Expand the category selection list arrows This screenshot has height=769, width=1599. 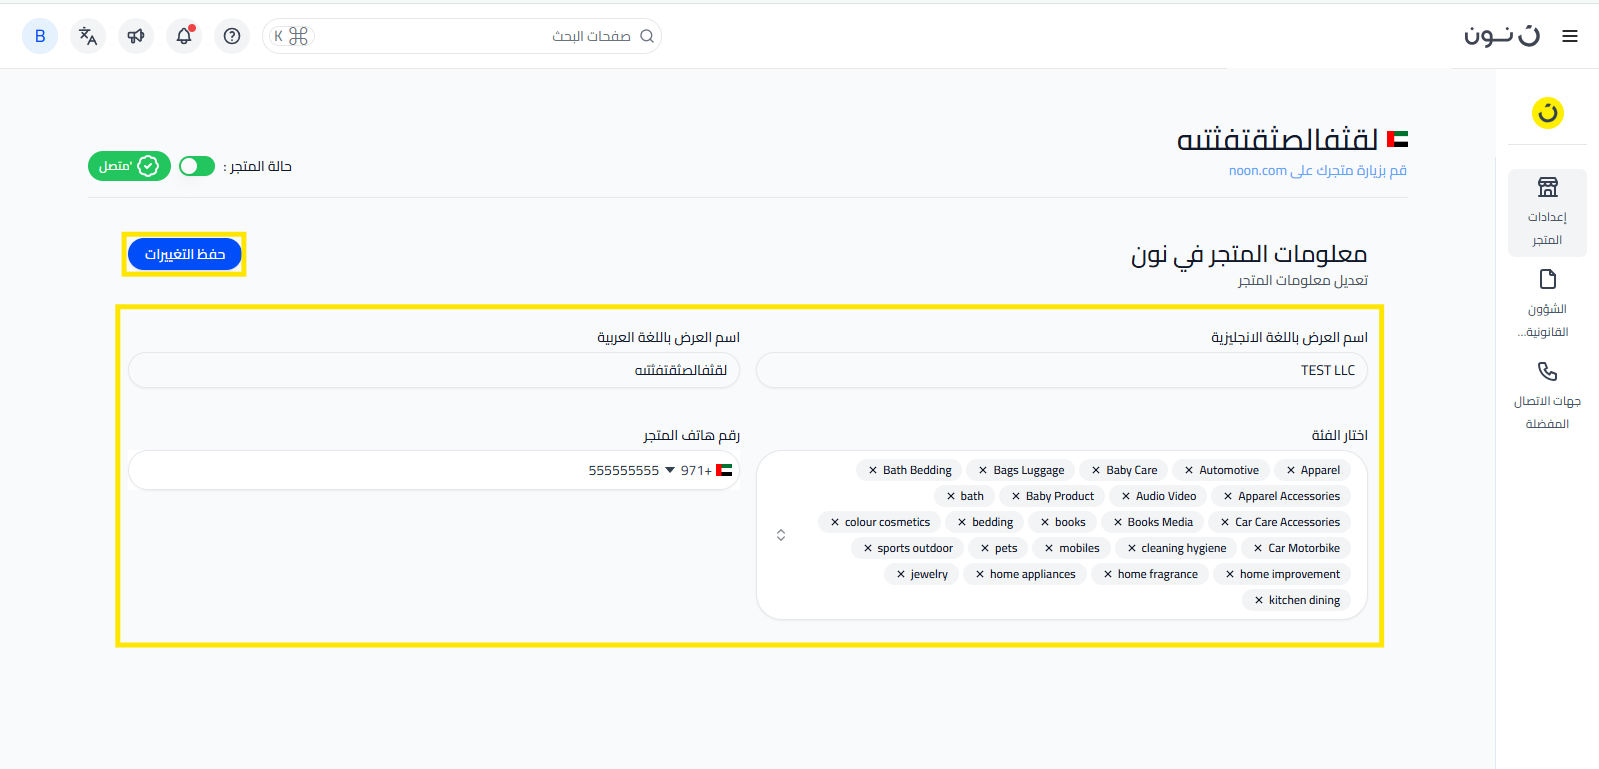pyautogui.click(x=781, y=535)
